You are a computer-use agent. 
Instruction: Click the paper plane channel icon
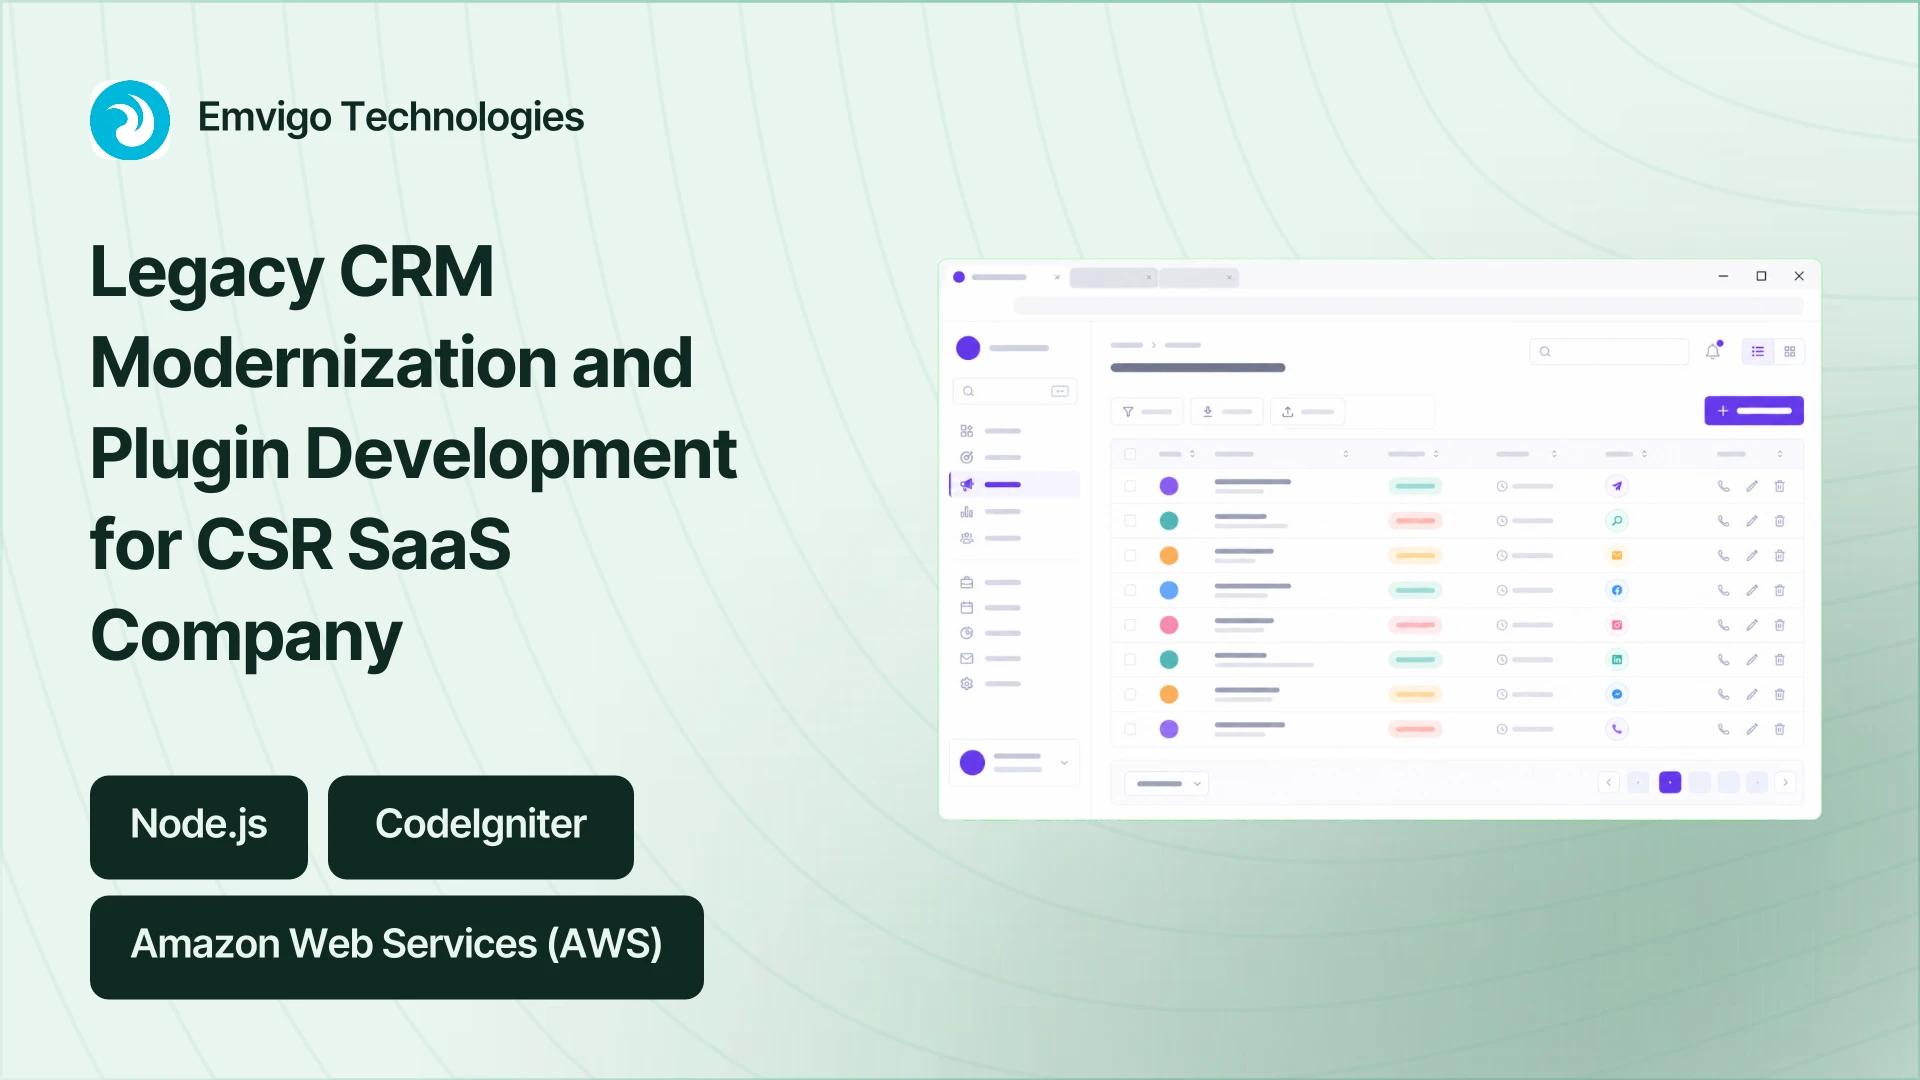point(1617,486)
